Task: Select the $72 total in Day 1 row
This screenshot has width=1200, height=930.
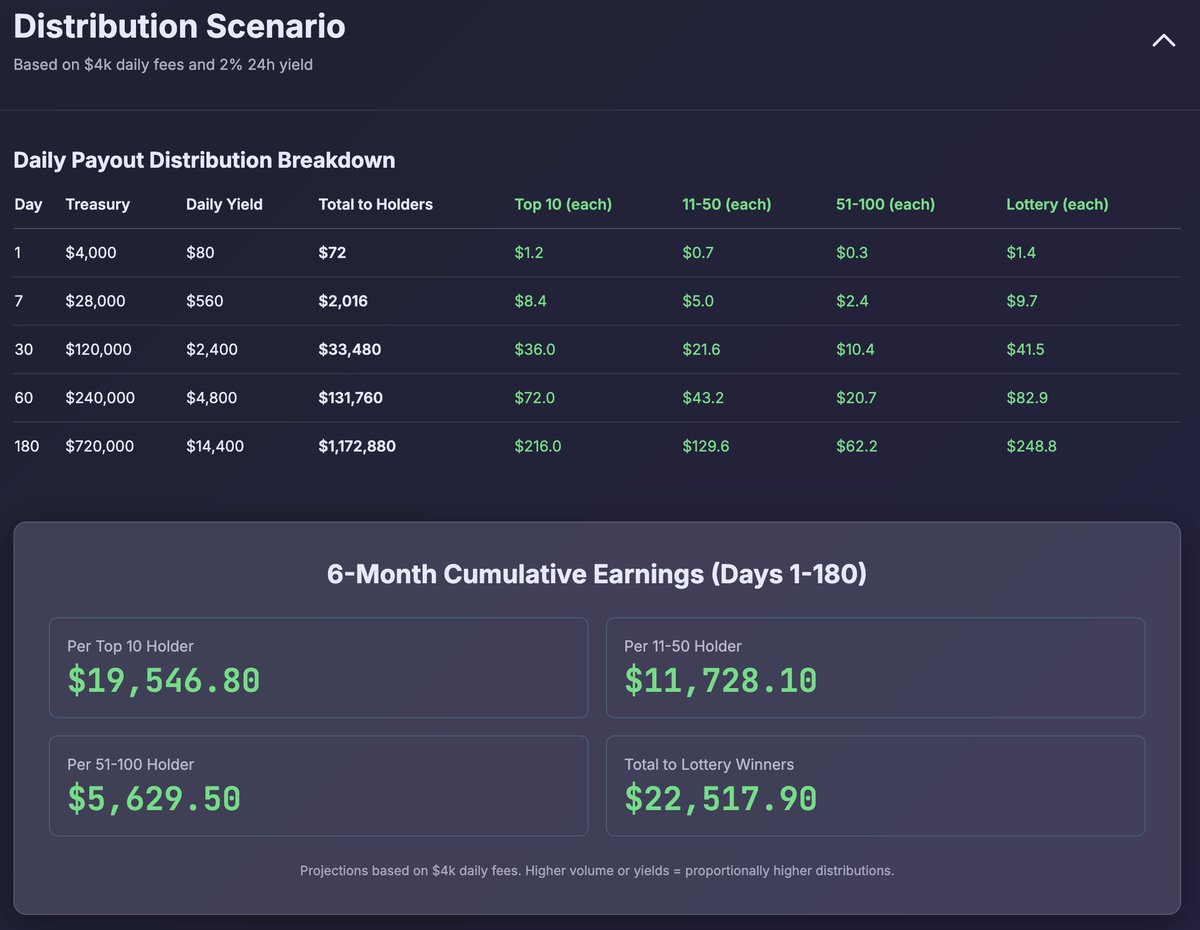Action: [332, 253]
